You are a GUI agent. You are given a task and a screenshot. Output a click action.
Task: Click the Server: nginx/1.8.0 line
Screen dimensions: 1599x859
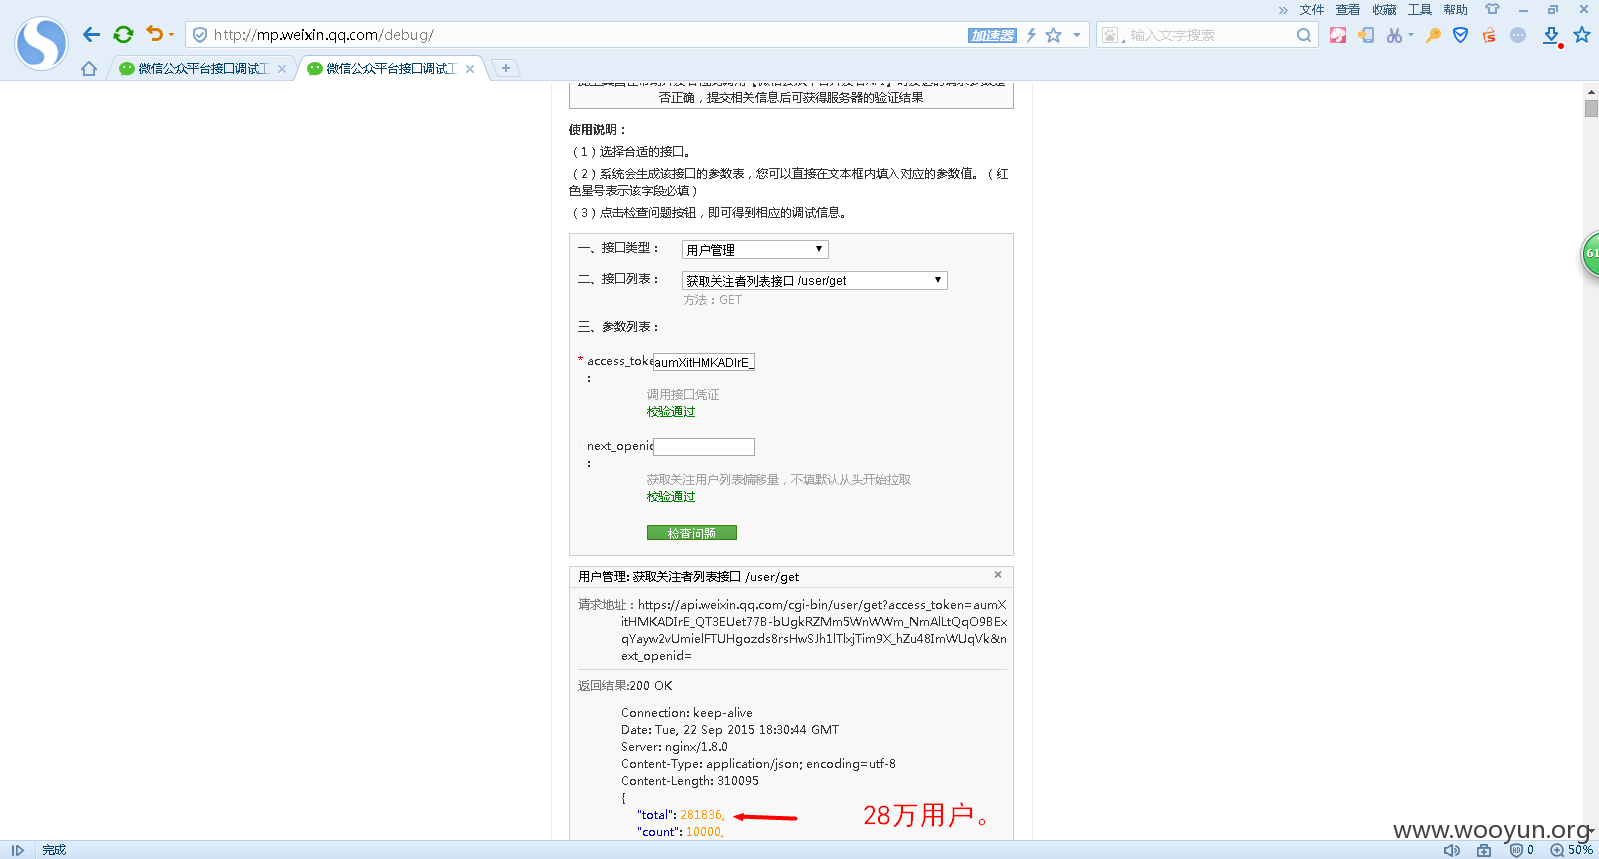click(x=674, y=747)
